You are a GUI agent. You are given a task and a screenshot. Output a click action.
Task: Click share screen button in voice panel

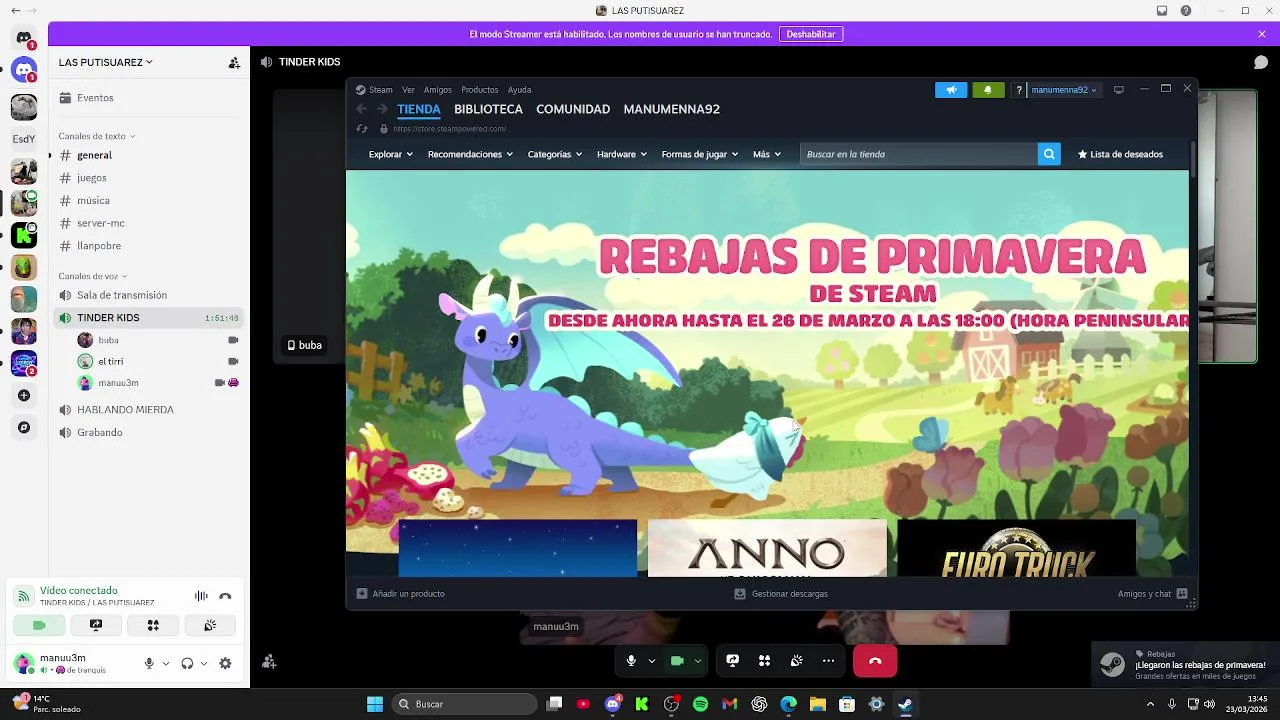coord(96,625)
